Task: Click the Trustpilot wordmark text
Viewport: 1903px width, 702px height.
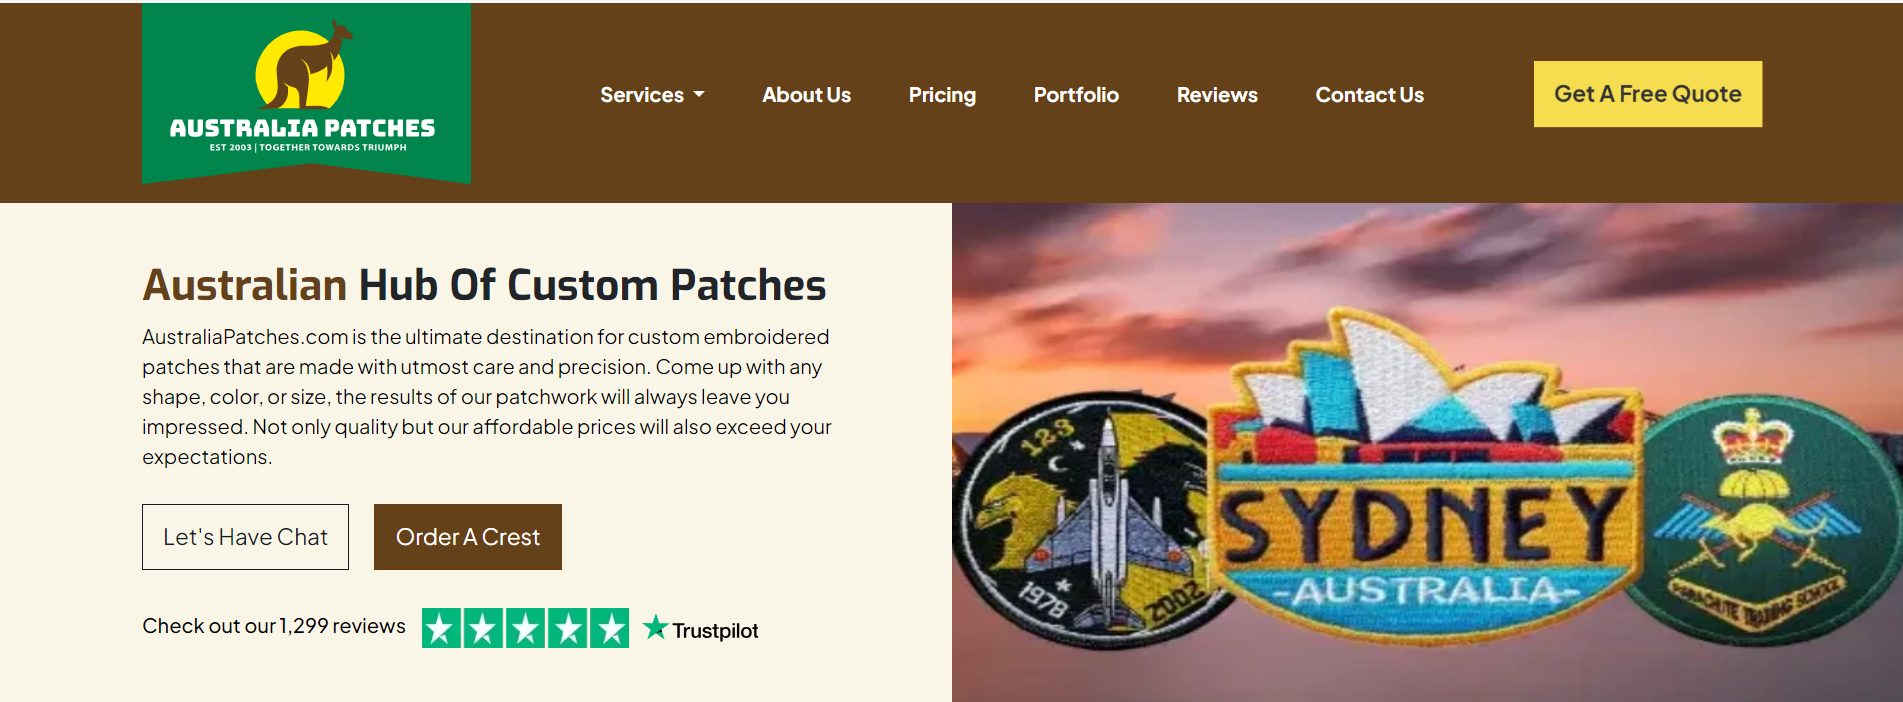Action: coord(715,631)
